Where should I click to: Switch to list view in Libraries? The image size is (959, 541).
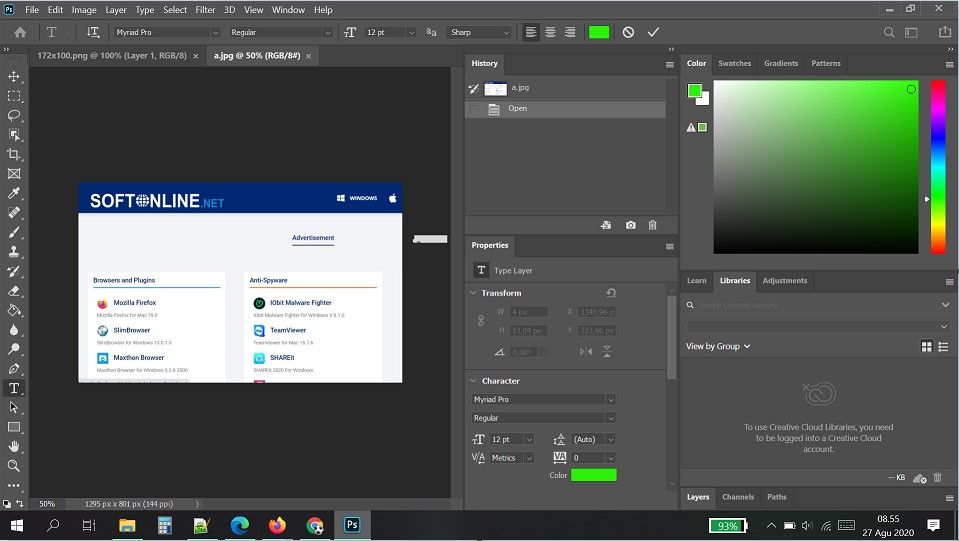[x=943, y=347]
